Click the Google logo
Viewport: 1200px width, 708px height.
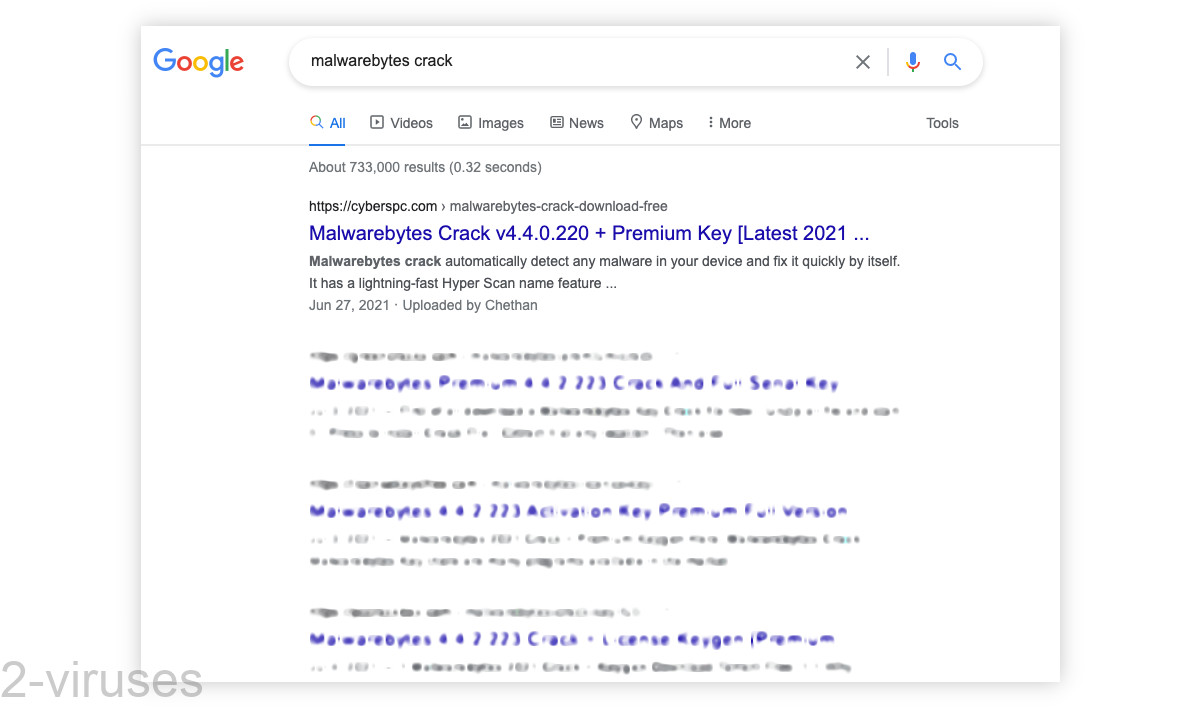[198, 62]
